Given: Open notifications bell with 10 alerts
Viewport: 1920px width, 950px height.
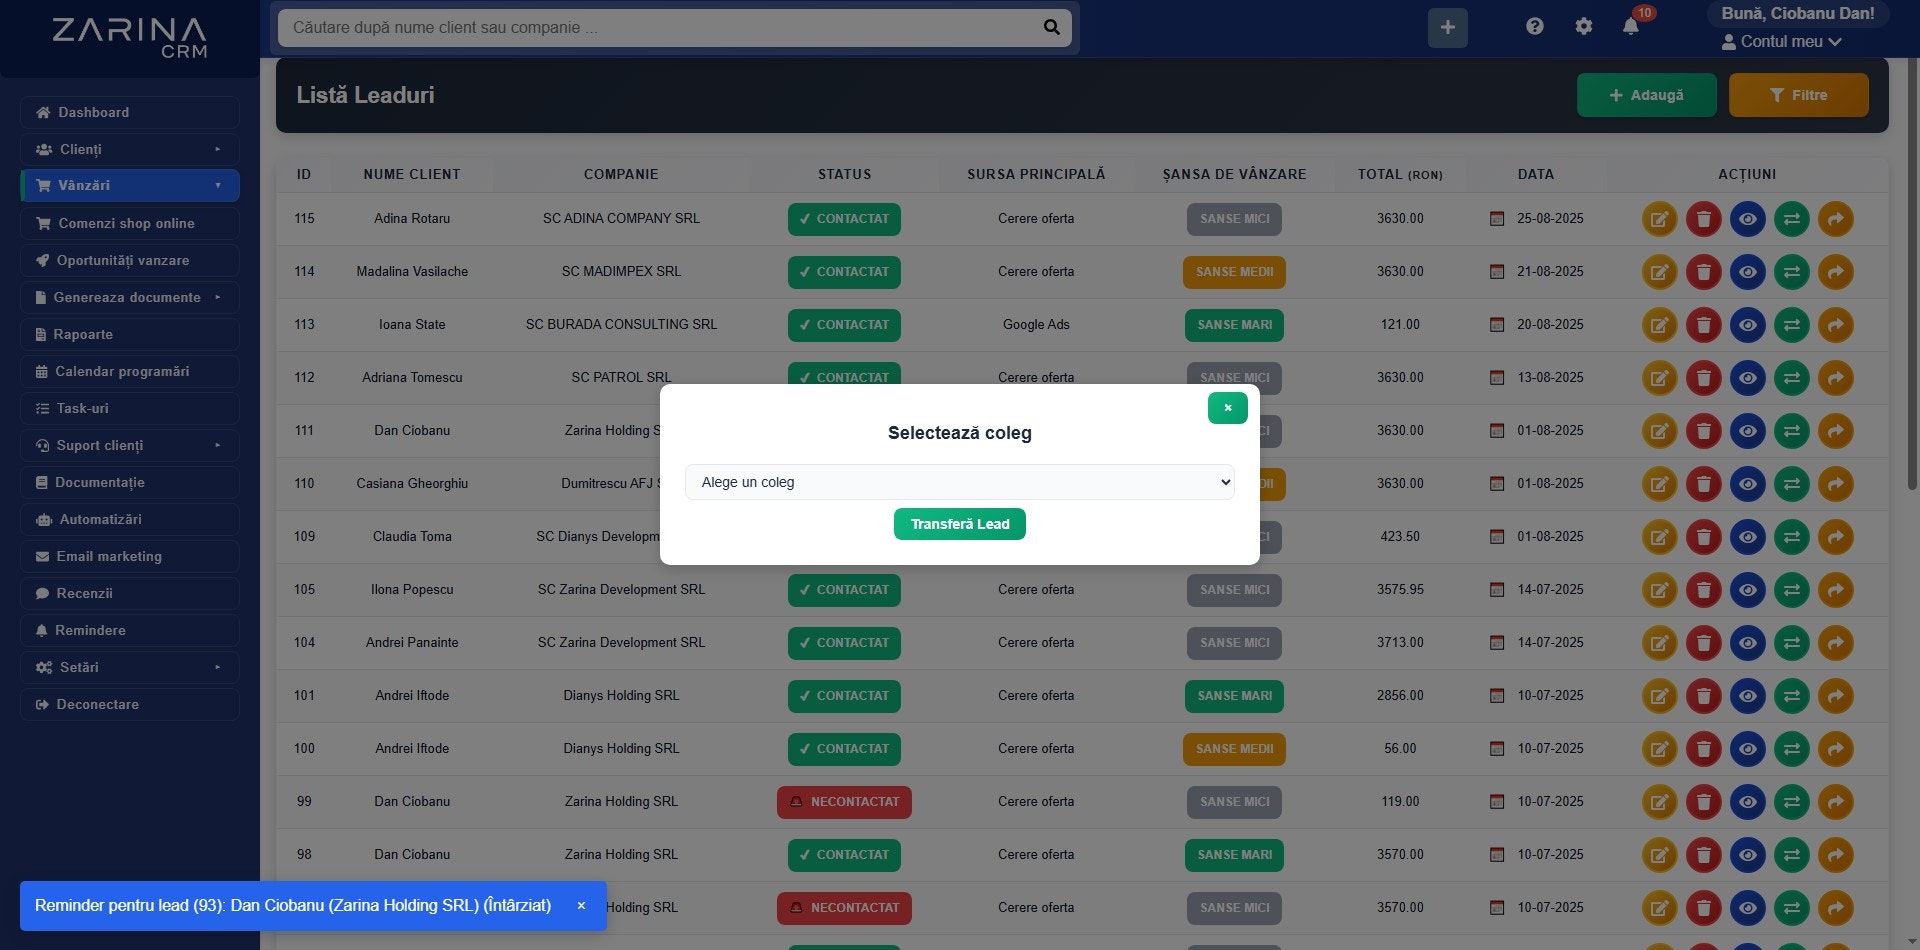Looking at the screenshot, I should [1630, 26].
